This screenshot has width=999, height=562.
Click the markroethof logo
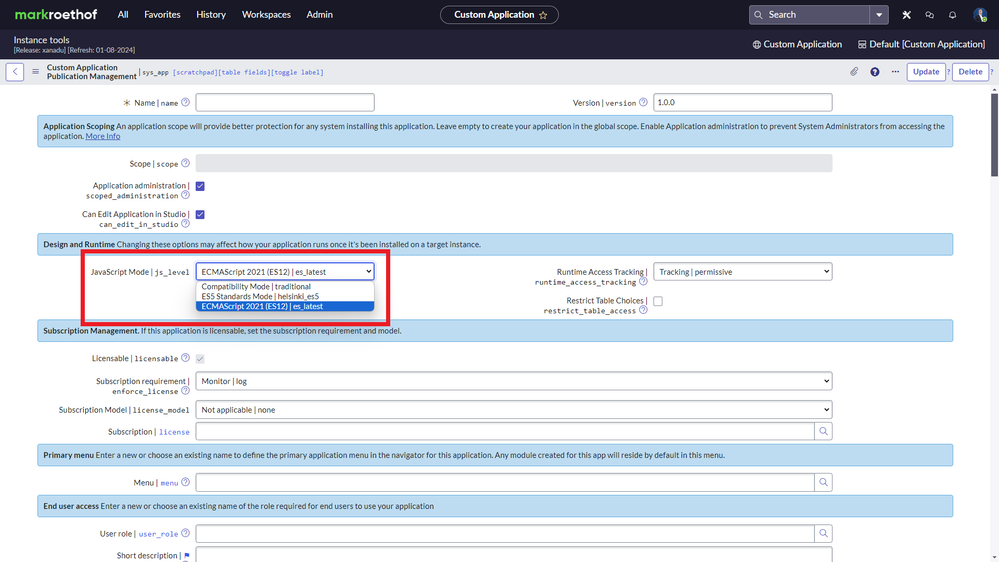pyautogui.click(x=56, y=15)
